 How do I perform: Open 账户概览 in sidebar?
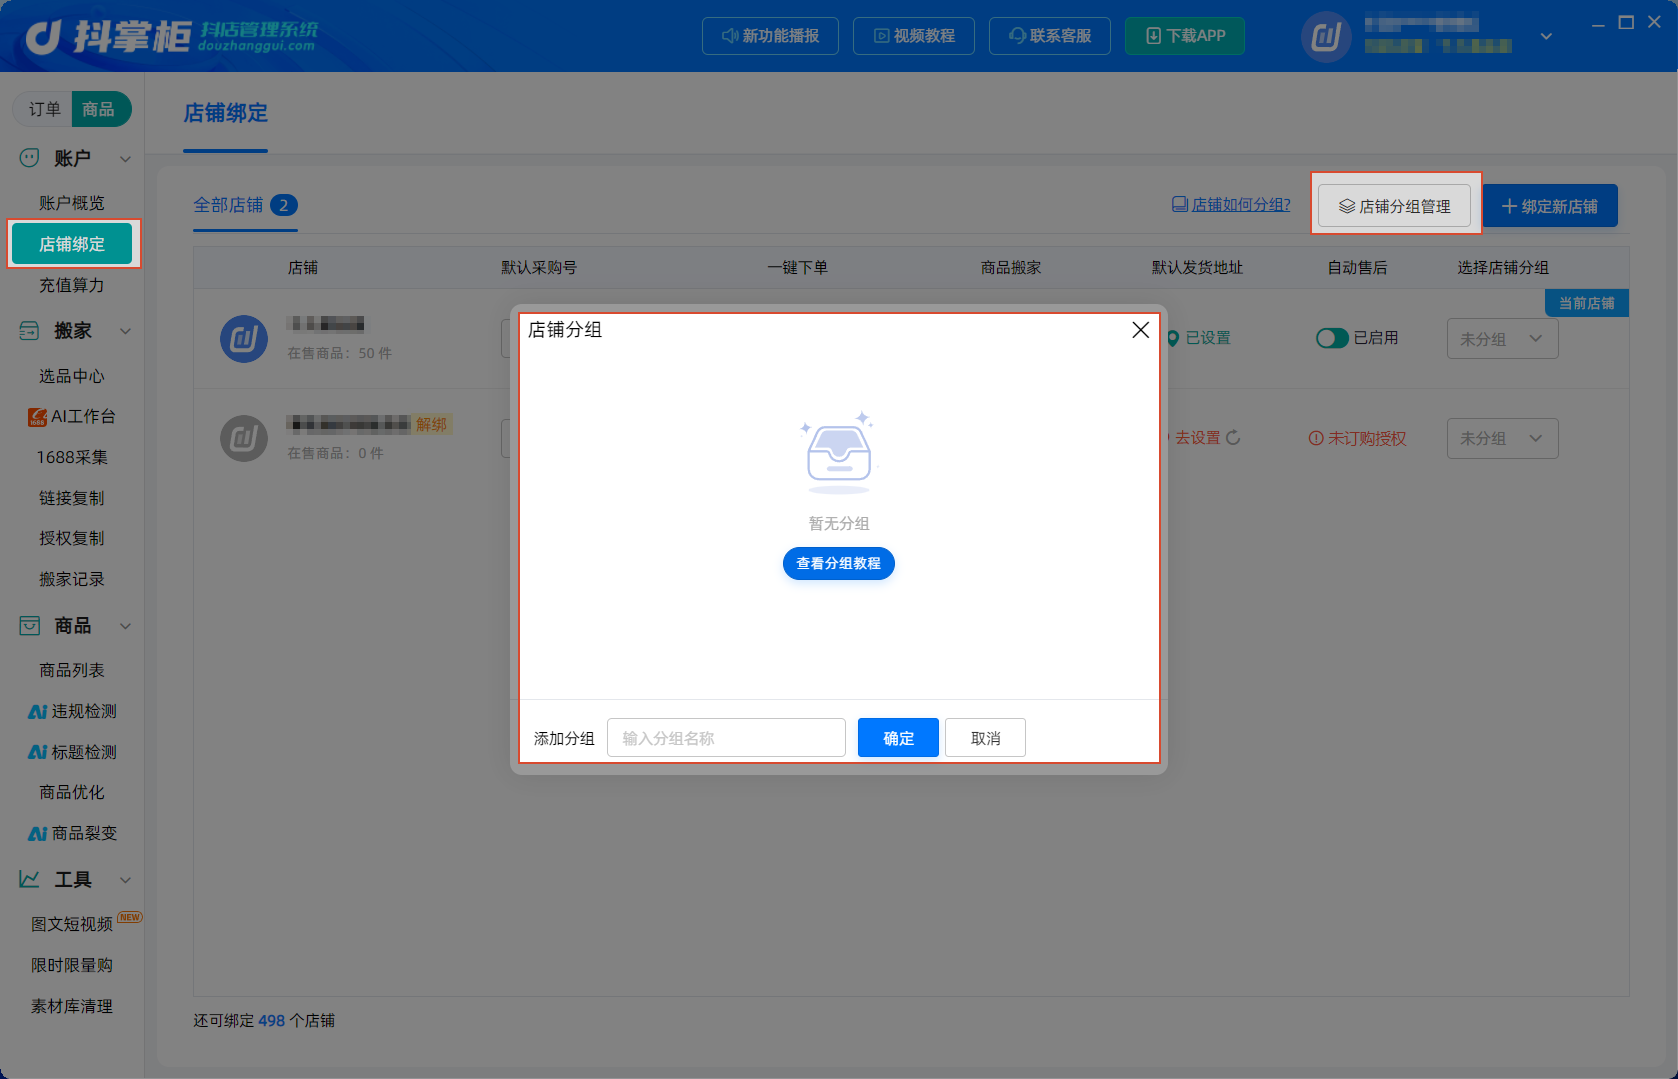[x=72, y=203]
